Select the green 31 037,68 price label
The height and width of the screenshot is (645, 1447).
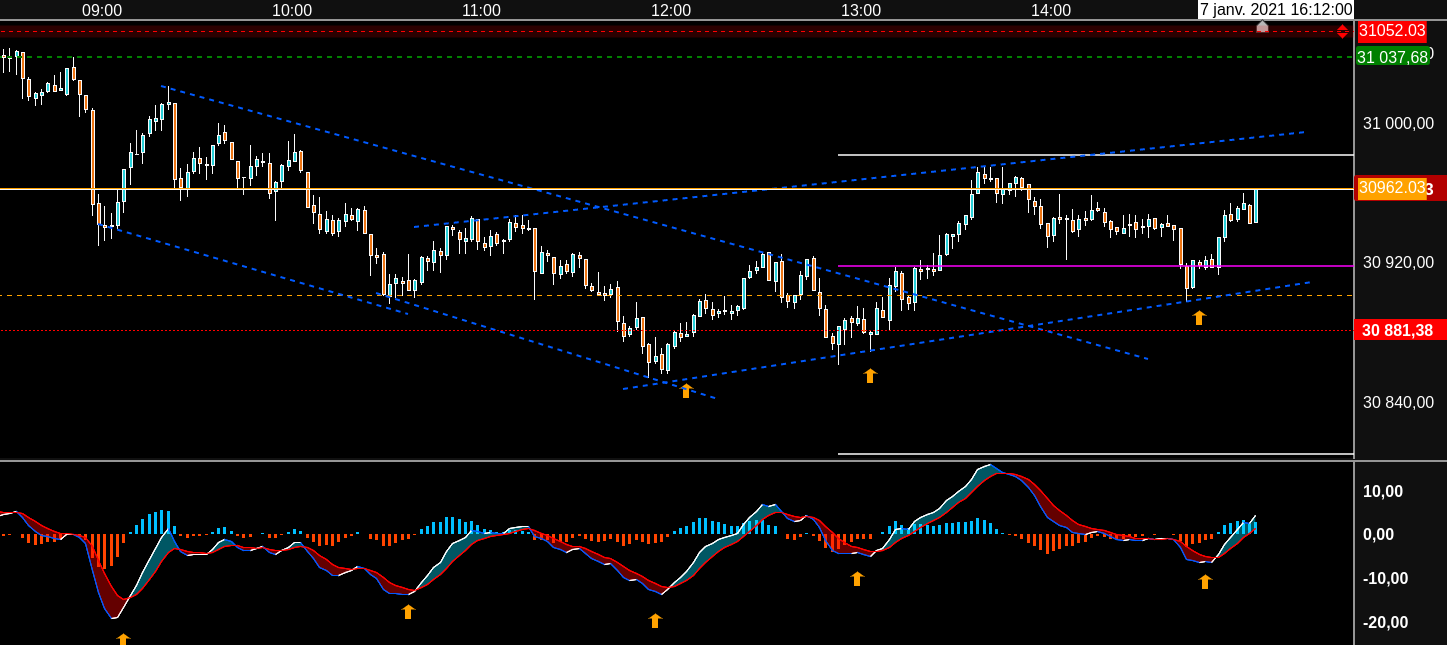1392,57
